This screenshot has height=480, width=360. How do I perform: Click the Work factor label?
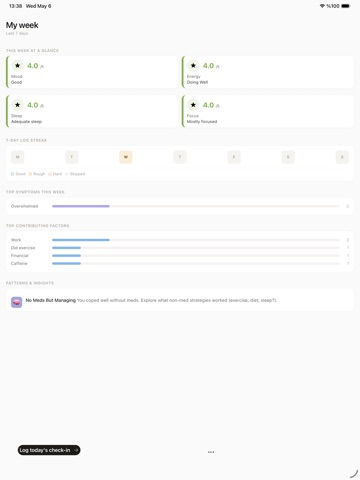[x=16, y=240]
